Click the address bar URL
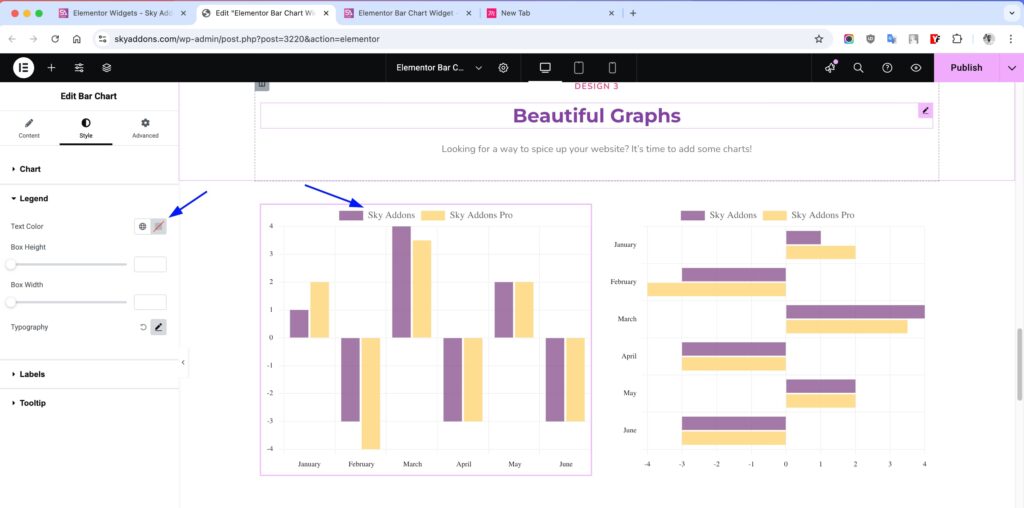 (247, 39)
